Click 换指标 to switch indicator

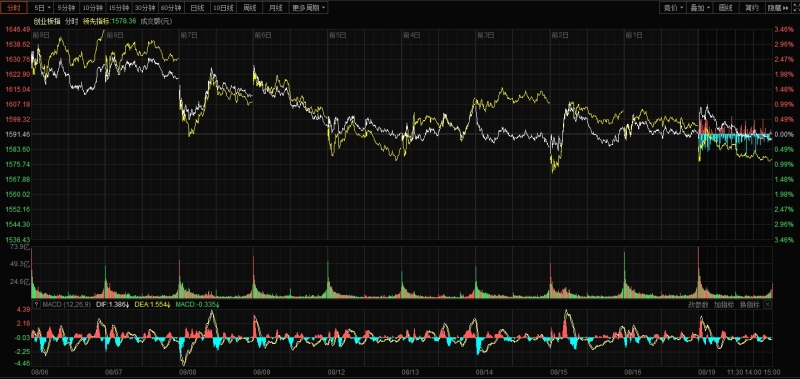pos(750,305)
